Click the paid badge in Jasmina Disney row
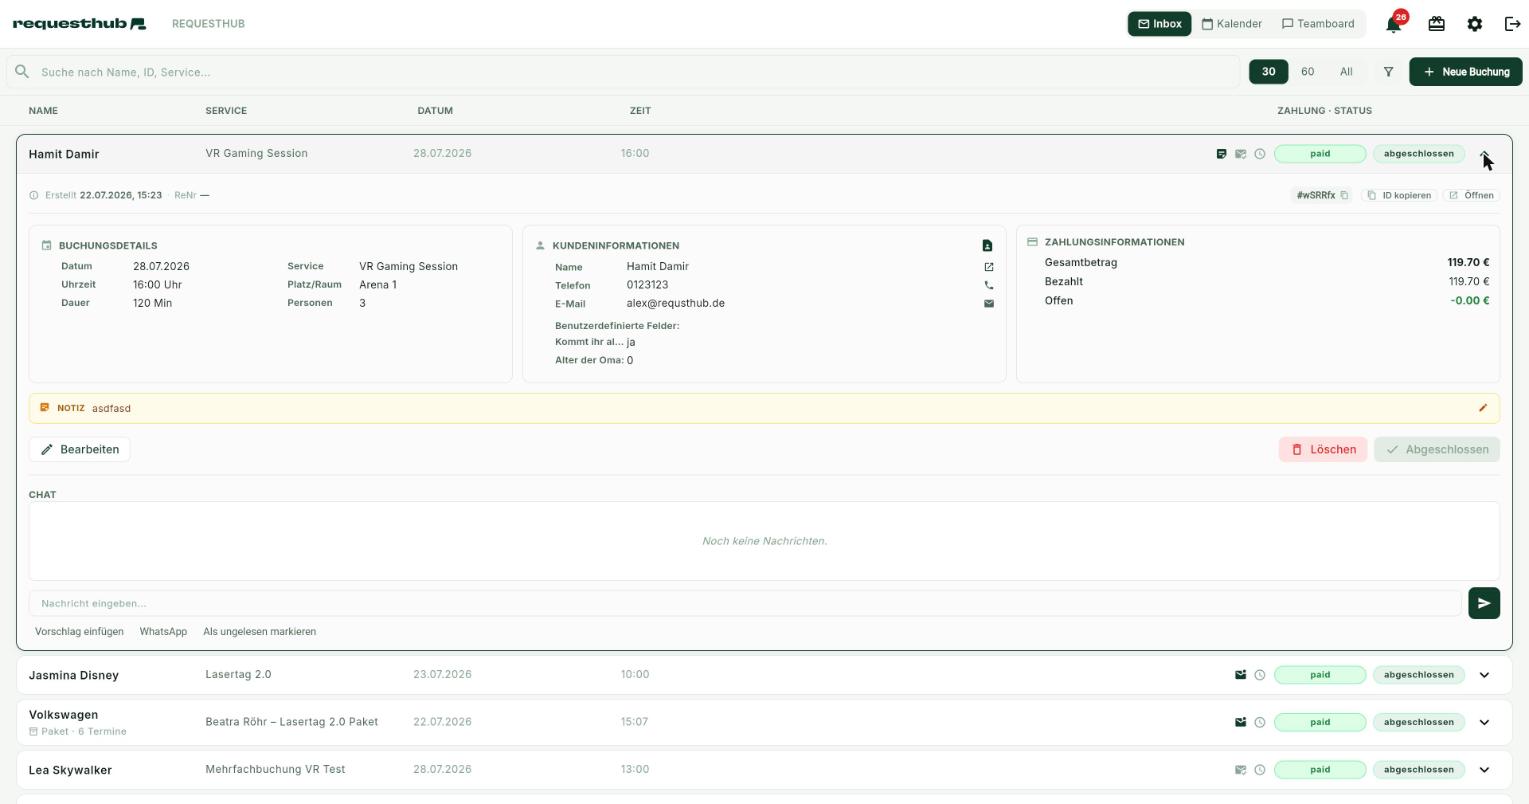This screenshot has width=1529, height=804. (x=1320, y=675)
